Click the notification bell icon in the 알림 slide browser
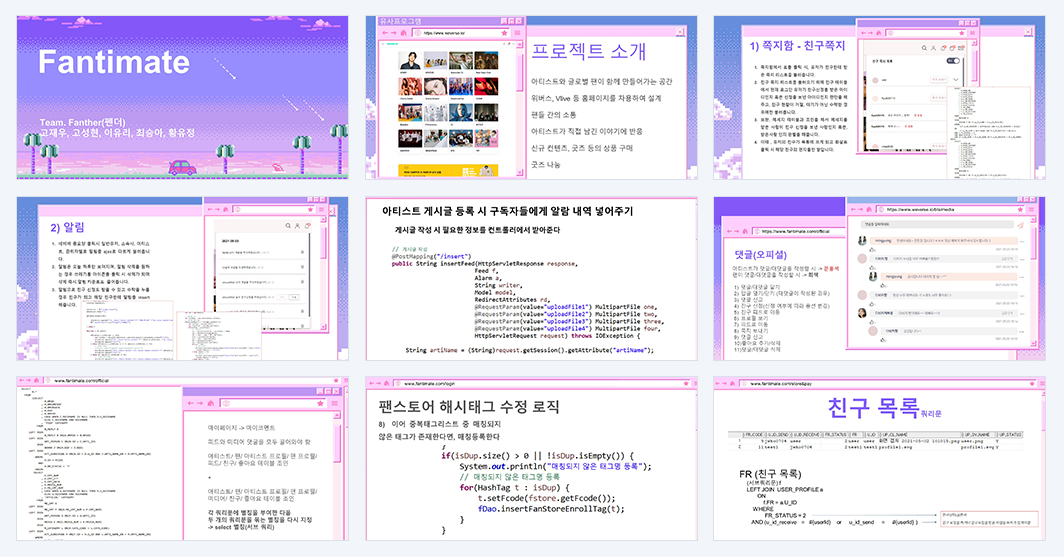 tap(308, 225)
